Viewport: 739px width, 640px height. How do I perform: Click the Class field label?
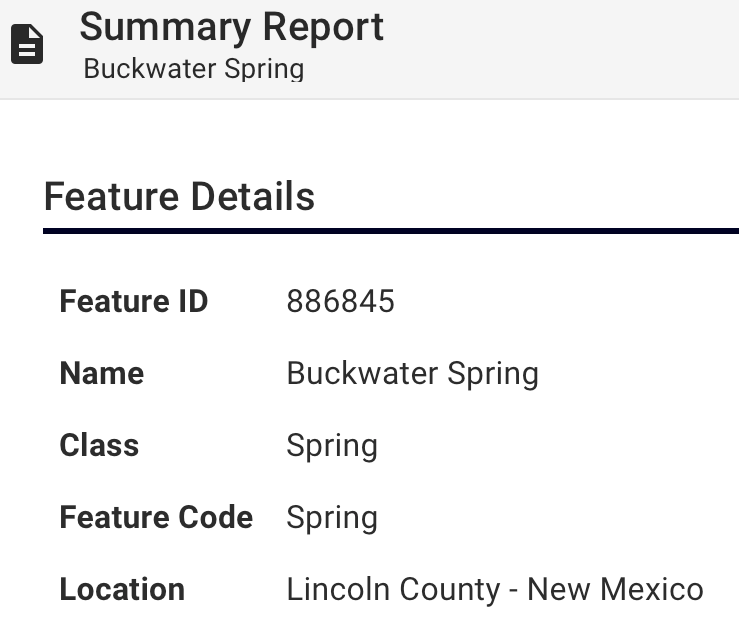coord(98,445)
